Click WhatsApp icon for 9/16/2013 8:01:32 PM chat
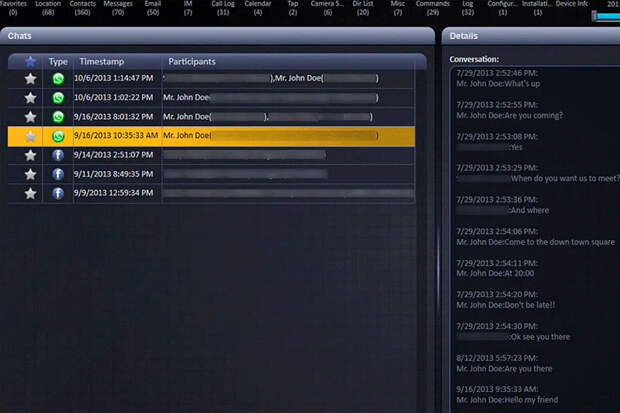 (58, 117)
